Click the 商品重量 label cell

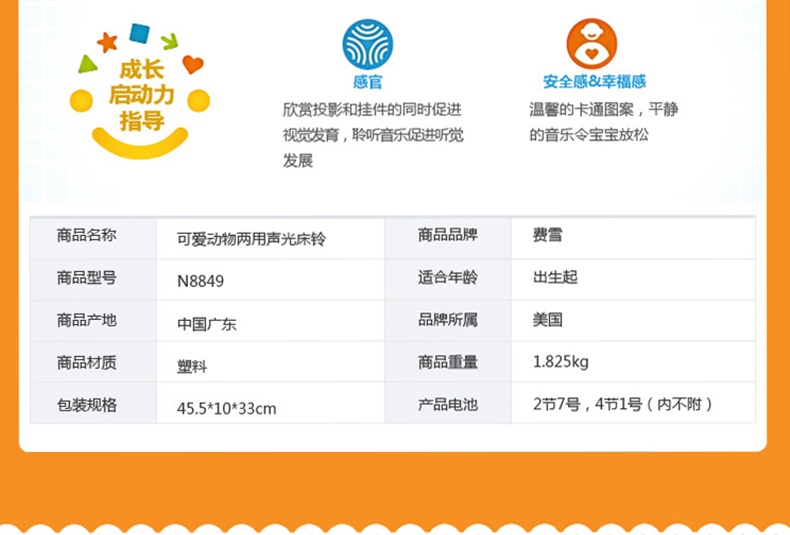tap(448, 362)
